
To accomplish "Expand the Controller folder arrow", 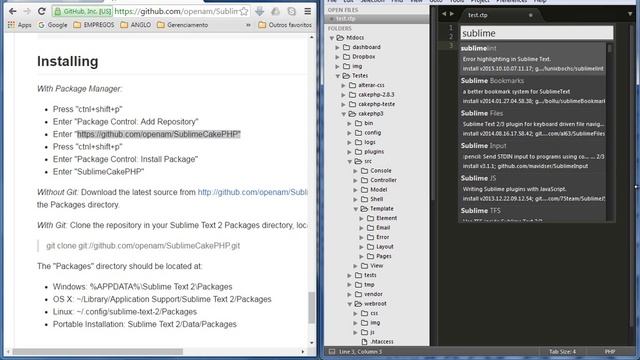I will (x=356, y=180).
